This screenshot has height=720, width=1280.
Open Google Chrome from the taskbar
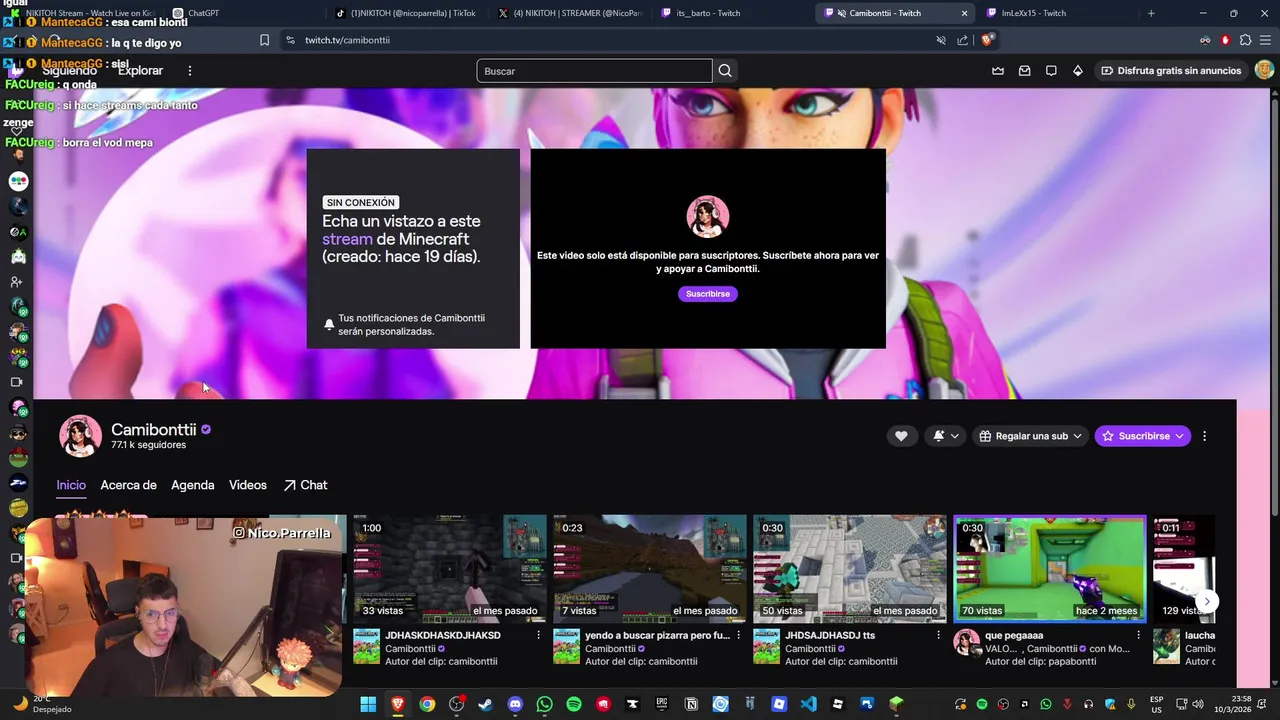point(427,704)
